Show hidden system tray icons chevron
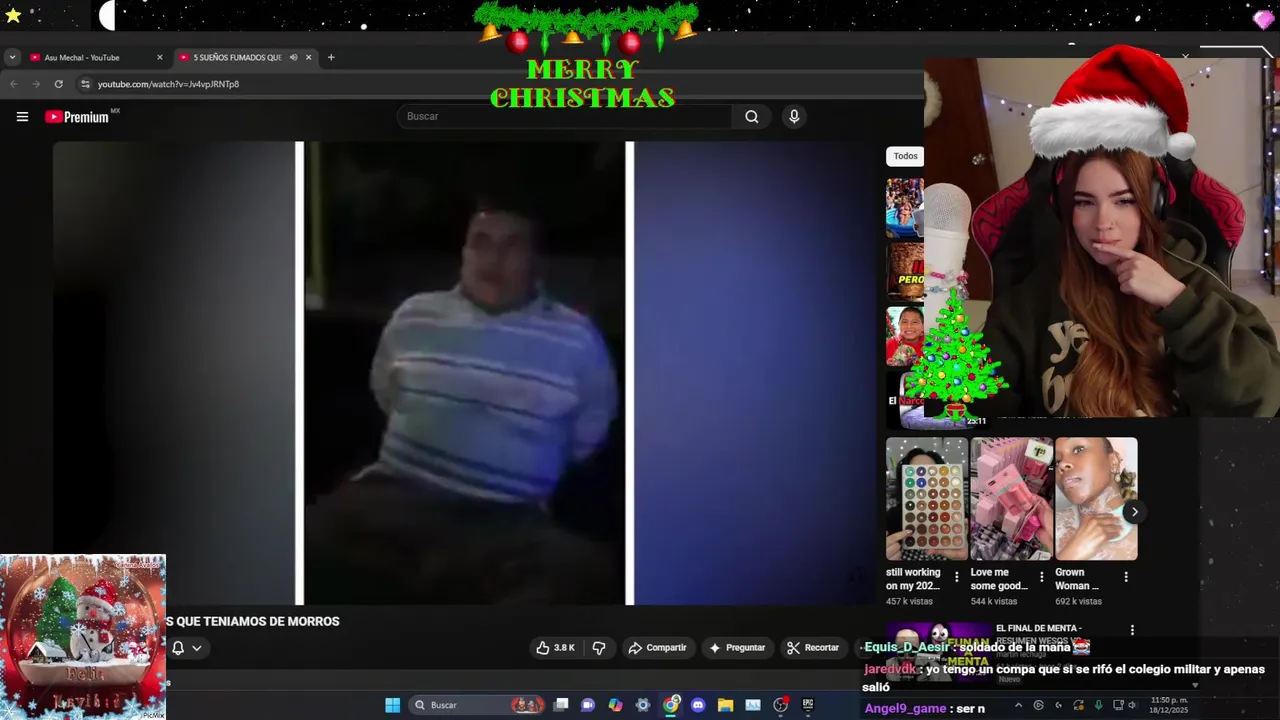1280x720 pixels. [x=1018, y=705]
